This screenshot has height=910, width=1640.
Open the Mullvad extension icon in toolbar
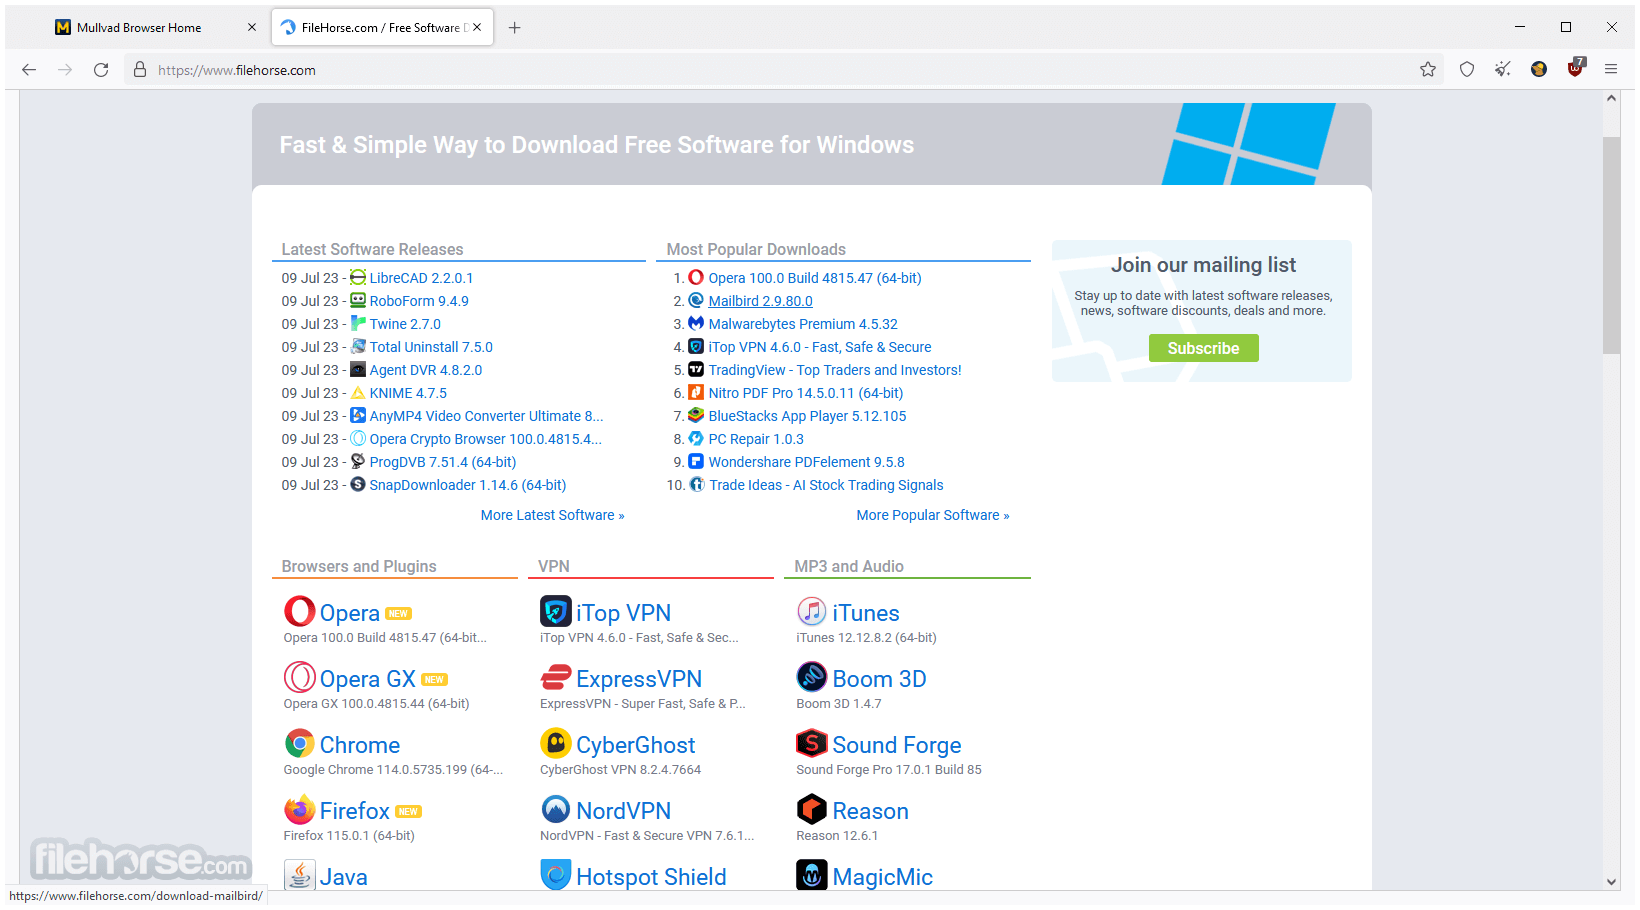tap(1539, 69)
